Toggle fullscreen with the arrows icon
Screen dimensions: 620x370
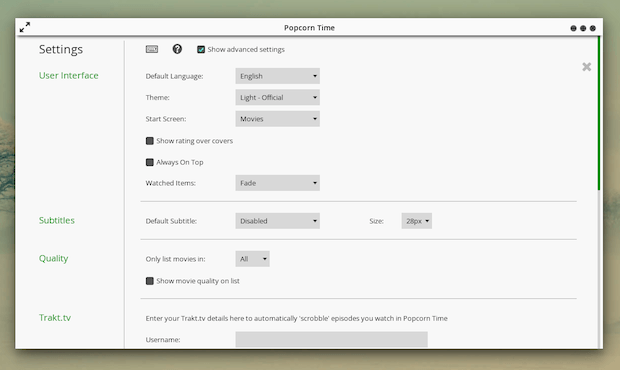[25, 27]
